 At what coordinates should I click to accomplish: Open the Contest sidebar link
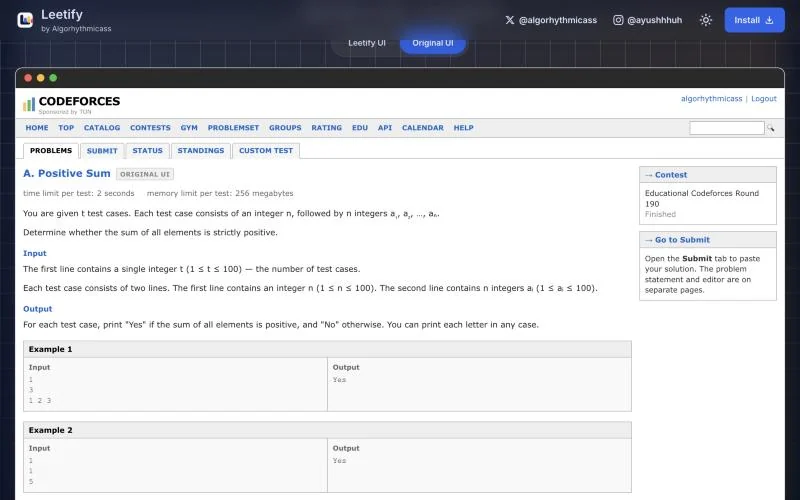click(666, 174)
